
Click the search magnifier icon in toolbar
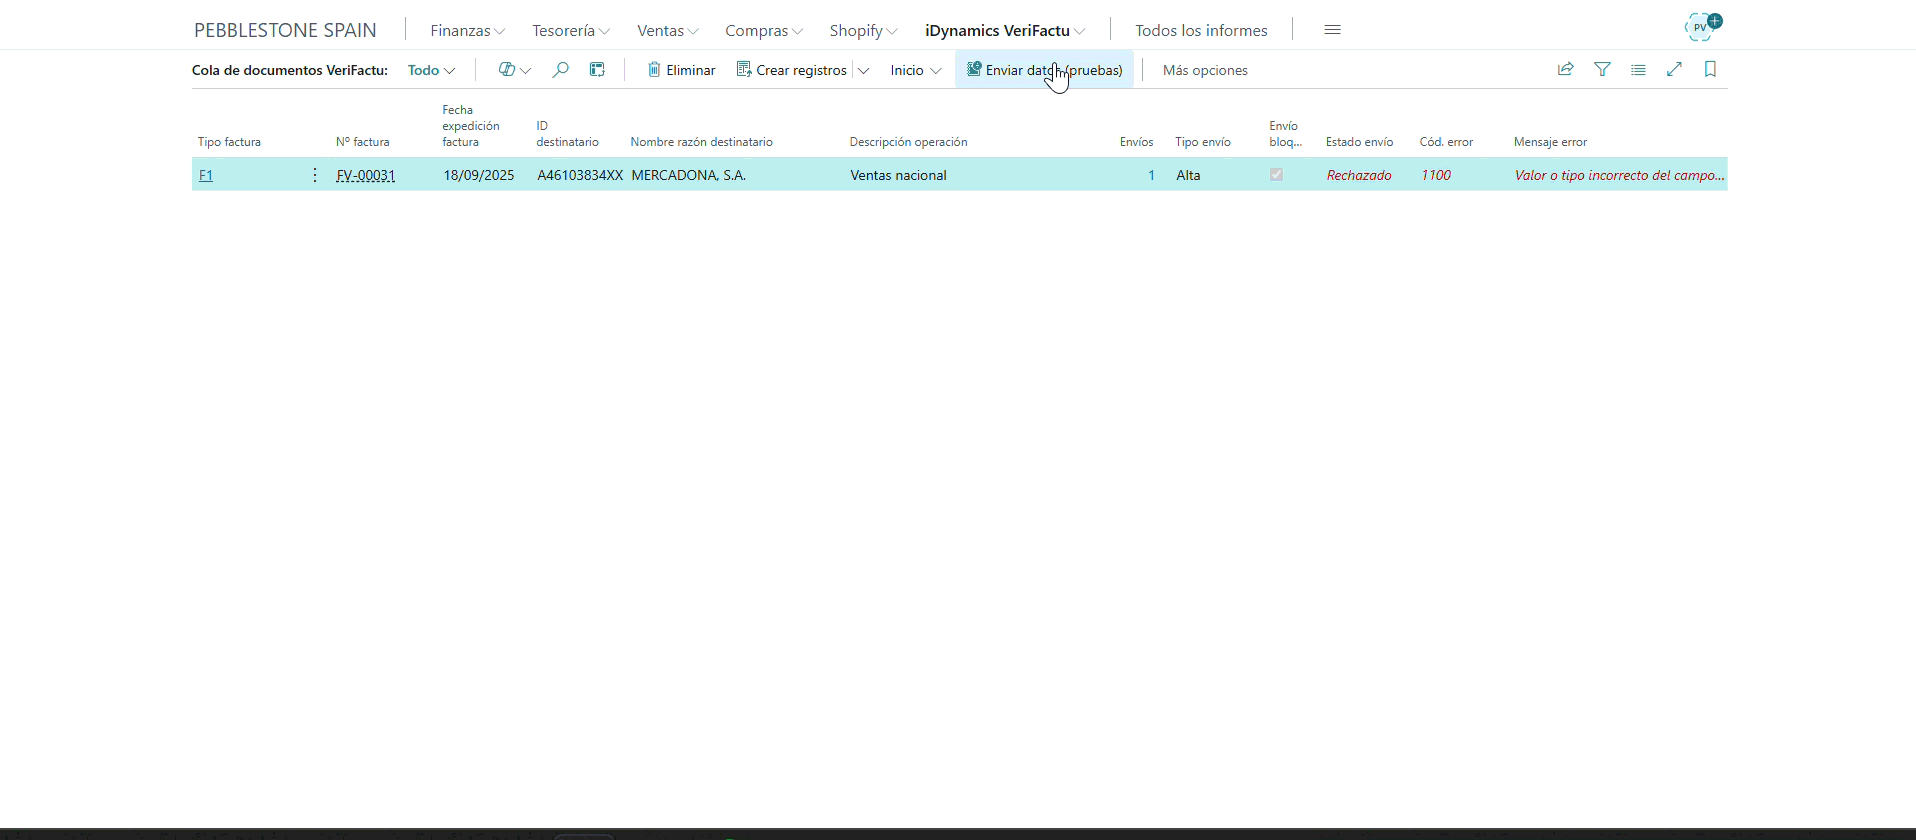561,70
